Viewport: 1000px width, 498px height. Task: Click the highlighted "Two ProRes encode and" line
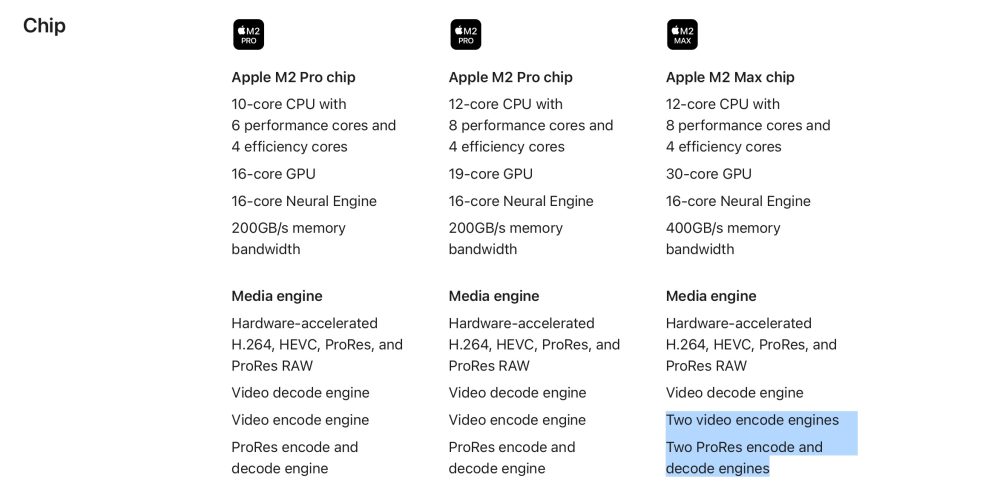click(744, 447)
